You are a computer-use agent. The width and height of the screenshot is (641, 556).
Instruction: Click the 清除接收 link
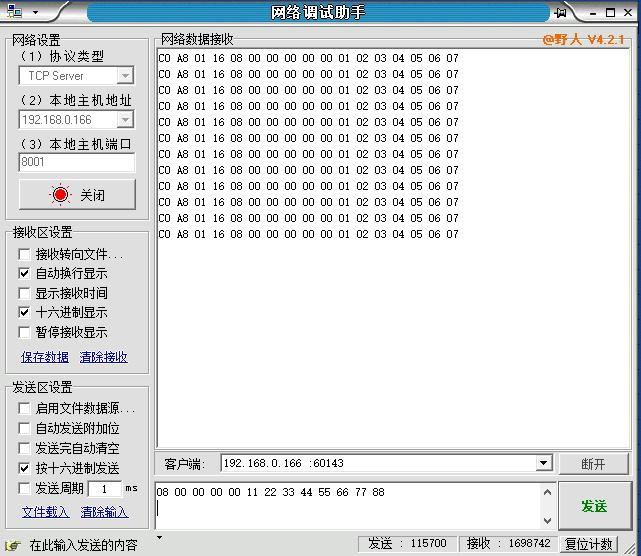(x=104, y=357)
